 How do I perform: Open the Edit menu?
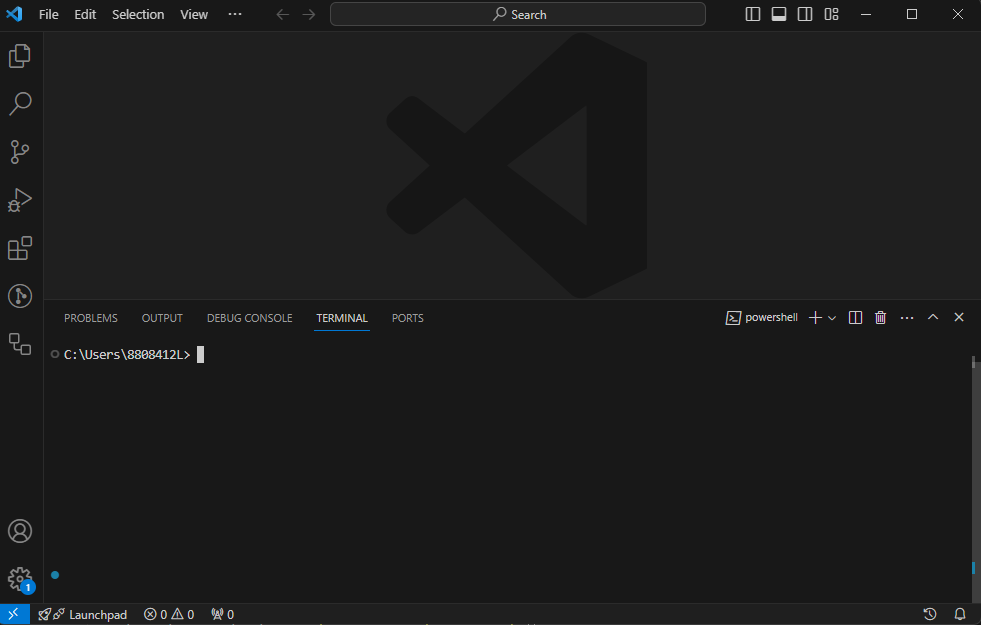pyautogui.click(x=85, y=14)
